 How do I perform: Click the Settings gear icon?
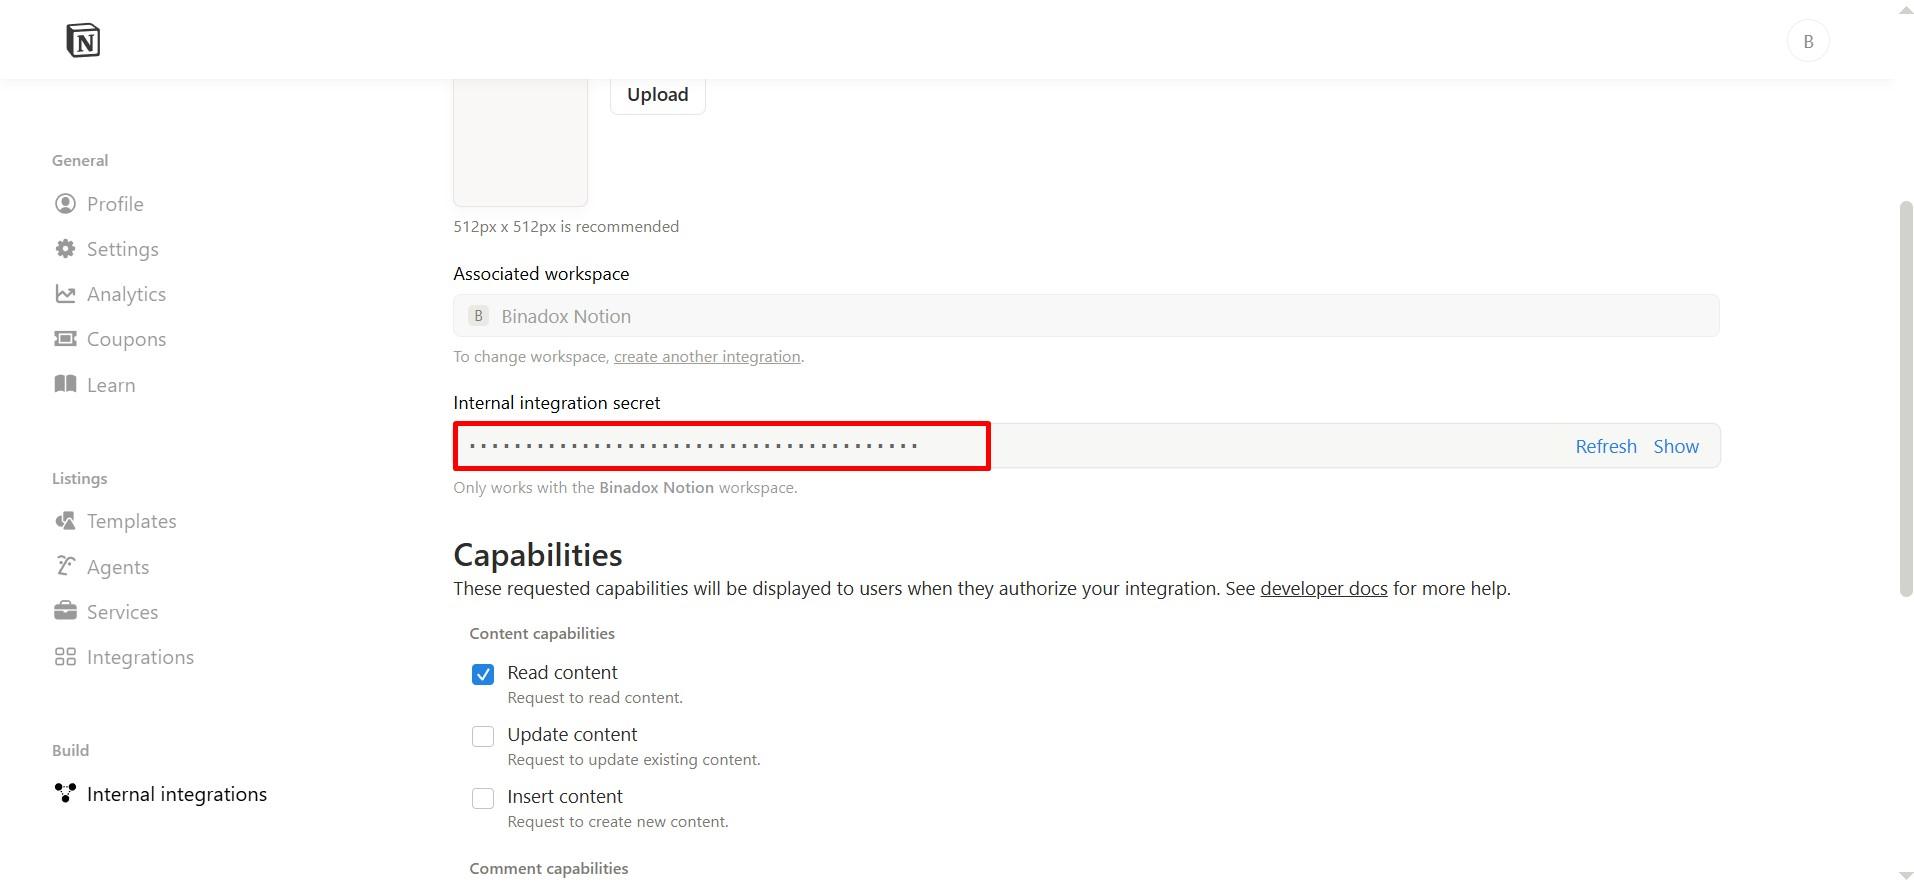click(x=65, y=249)
